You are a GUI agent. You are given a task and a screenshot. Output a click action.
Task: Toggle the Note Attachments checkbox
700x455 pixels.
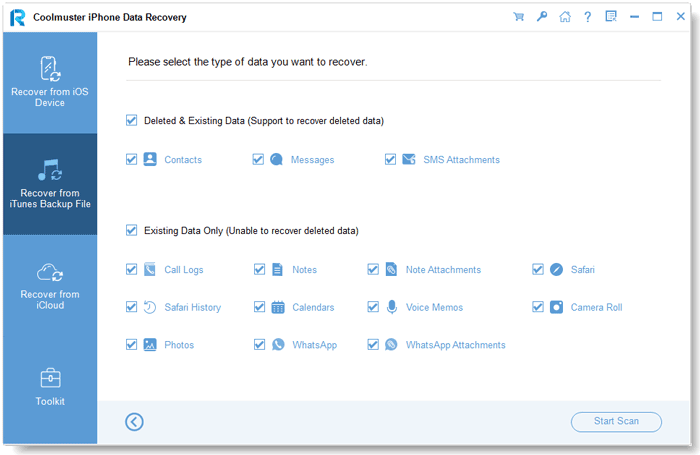373,269
